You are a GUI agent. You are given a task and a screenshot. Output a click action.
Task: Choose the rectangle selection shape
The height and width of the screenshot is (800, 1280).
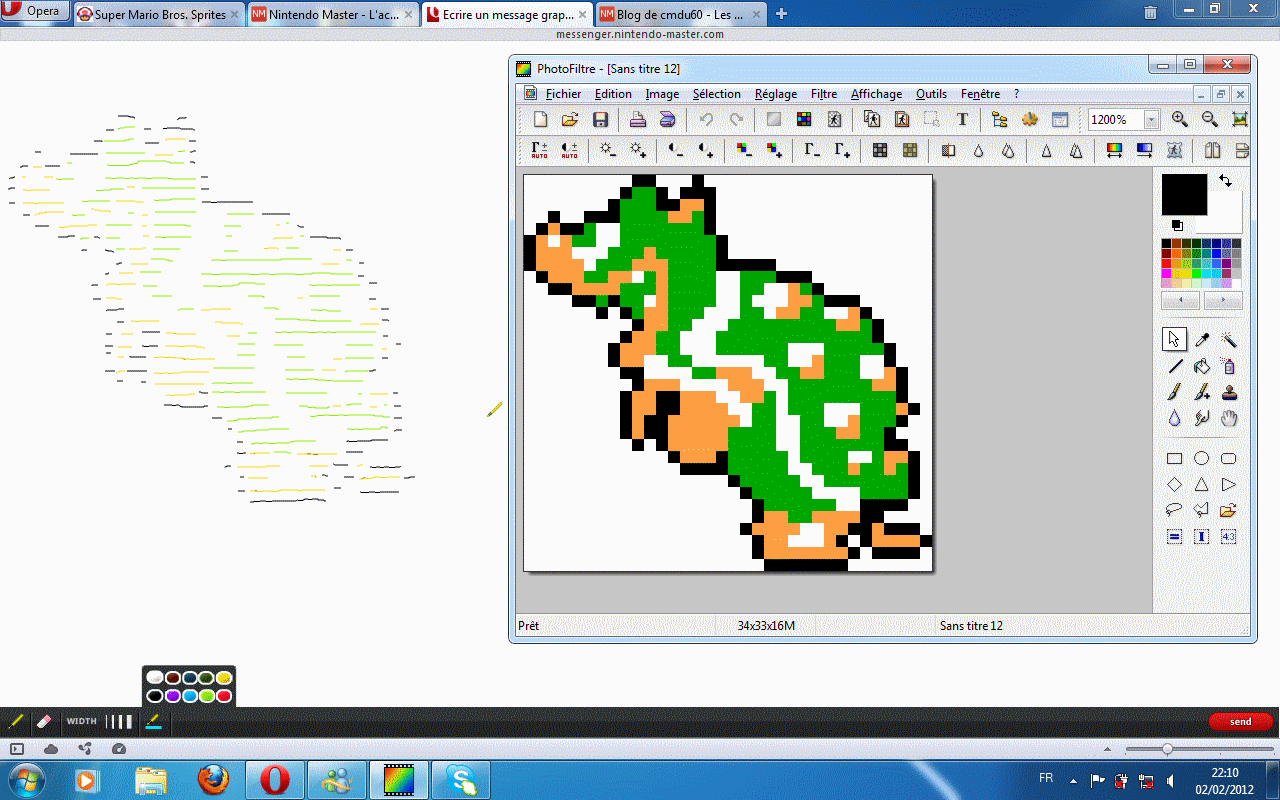1175,459
